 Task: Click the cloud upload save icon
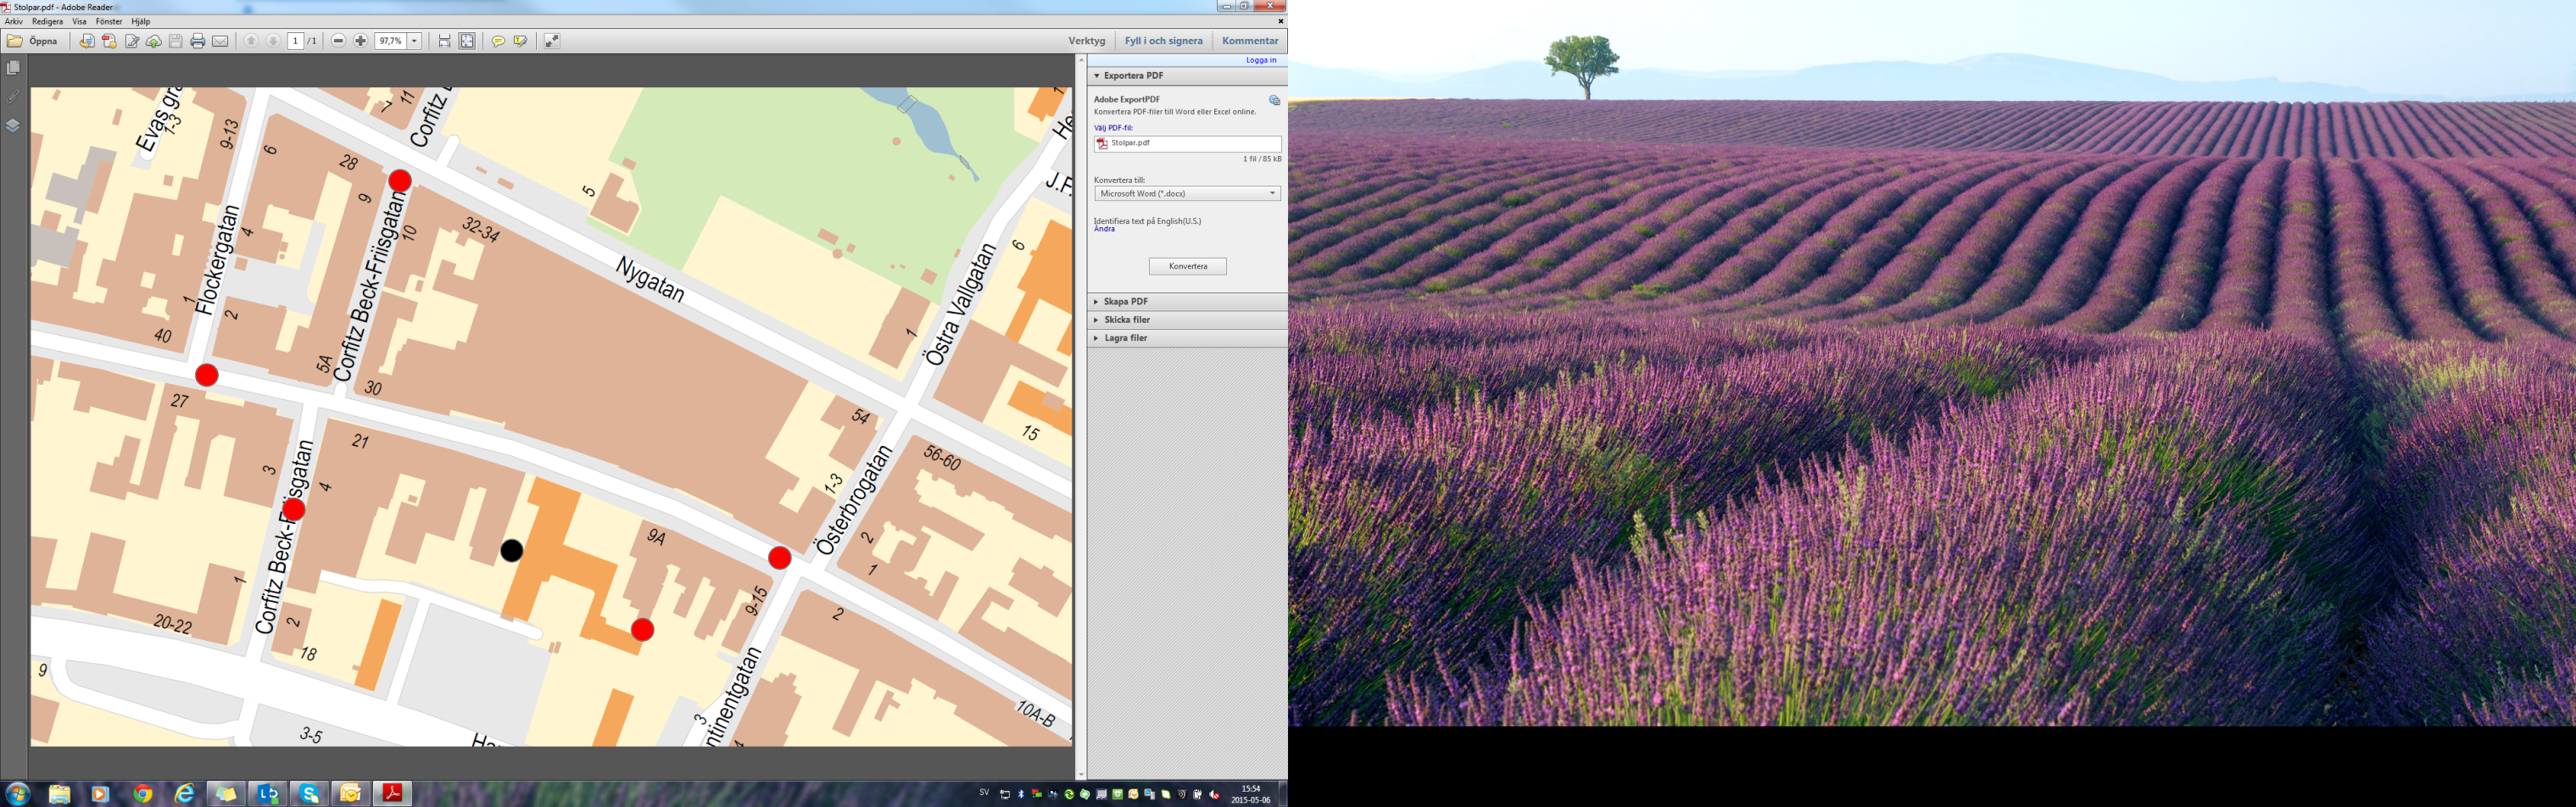coord(153,41)
